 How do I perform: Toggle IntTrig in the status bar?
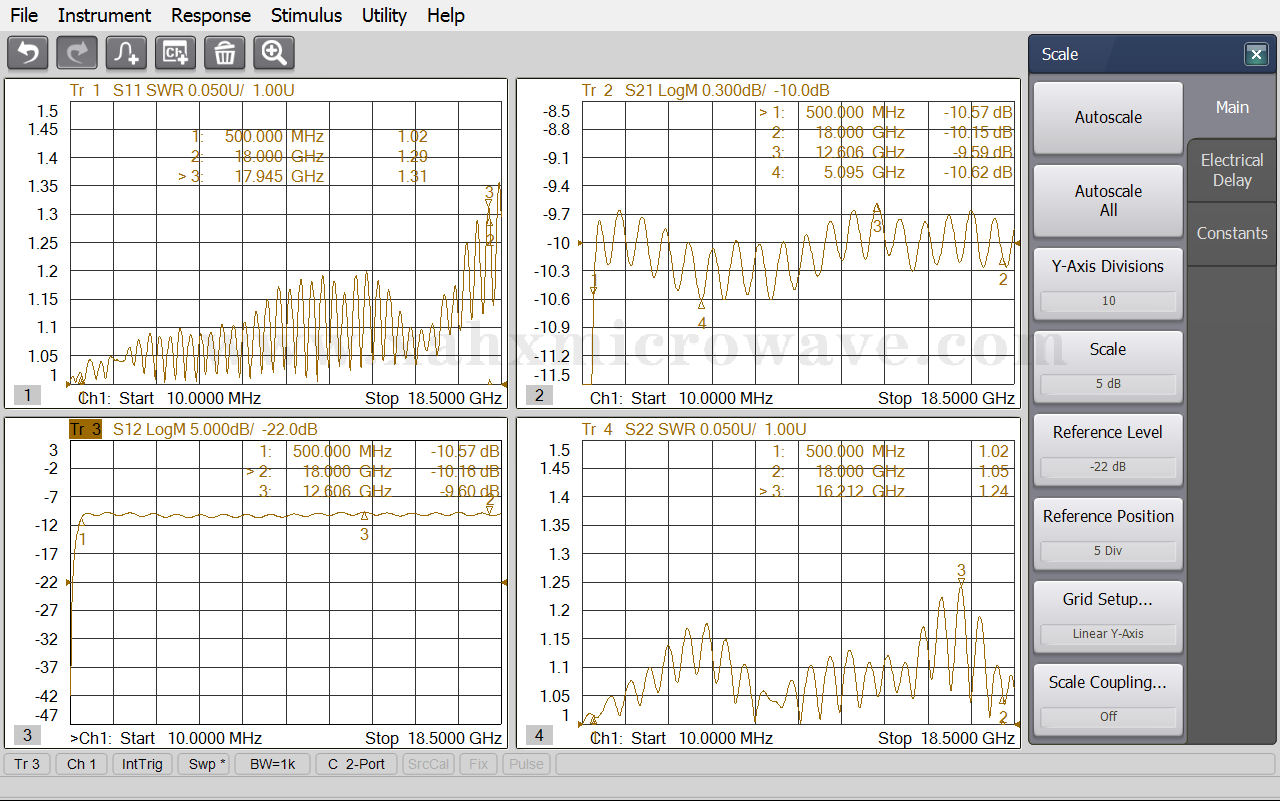tap(142, 764)
